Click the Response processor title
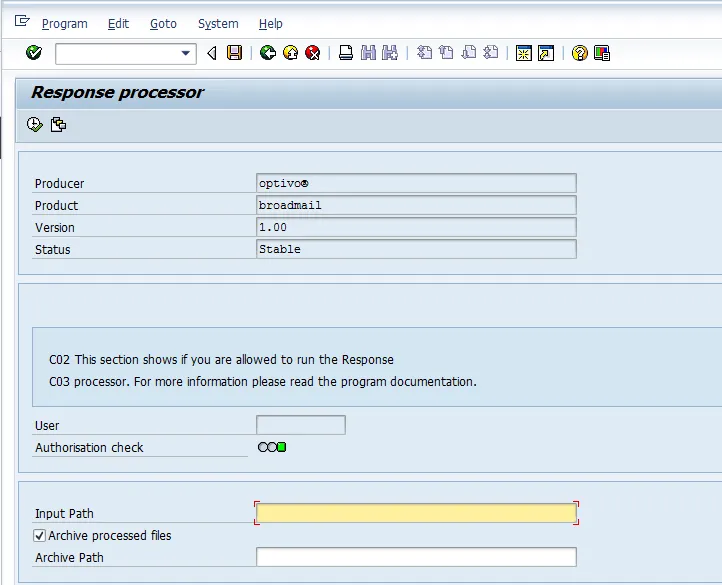 [x=117, y=92]
